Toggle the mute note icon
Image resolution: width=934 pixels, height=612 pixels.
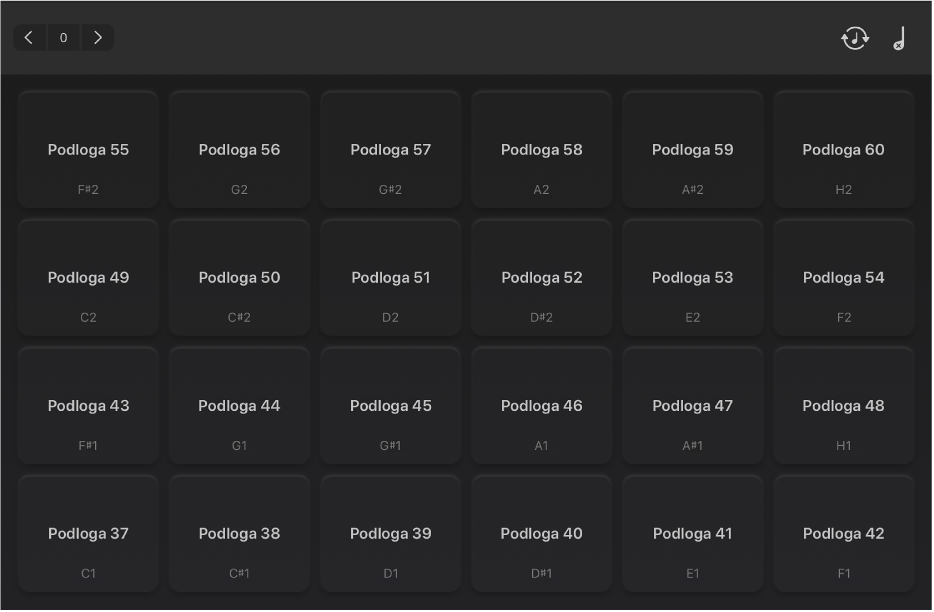click(900, 38)
